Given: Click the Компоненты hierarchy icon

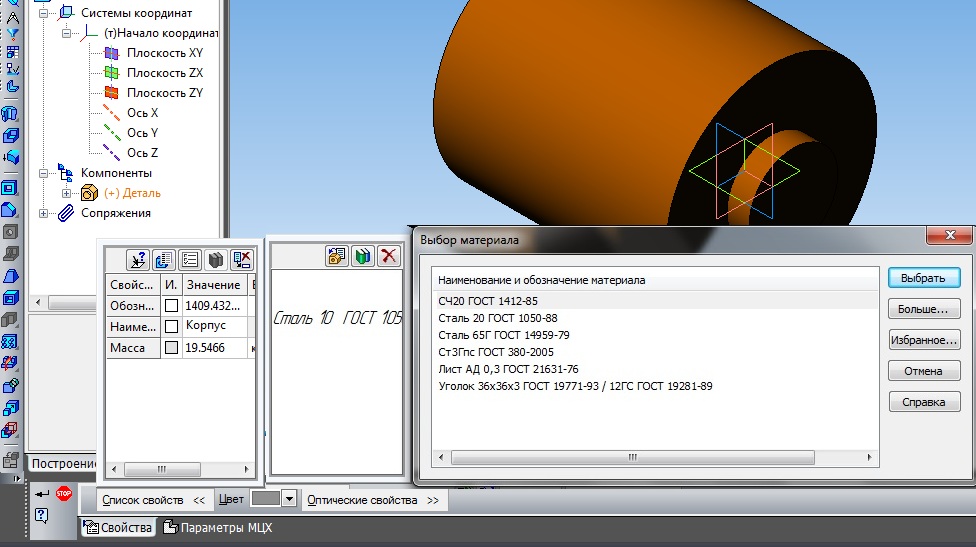Looking at the screenshot, I should click(65, 172).
